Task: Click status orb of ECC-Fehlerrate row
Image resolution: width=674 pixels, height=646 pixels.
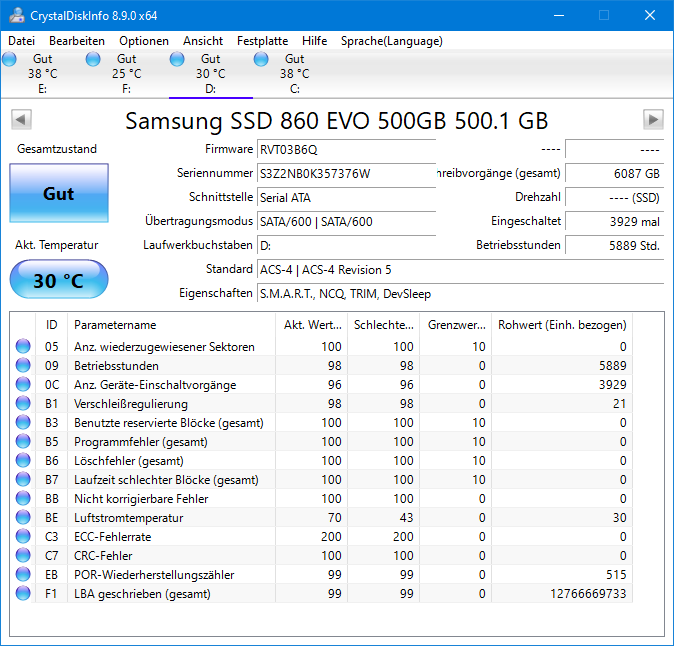Action: pos(23,536)
